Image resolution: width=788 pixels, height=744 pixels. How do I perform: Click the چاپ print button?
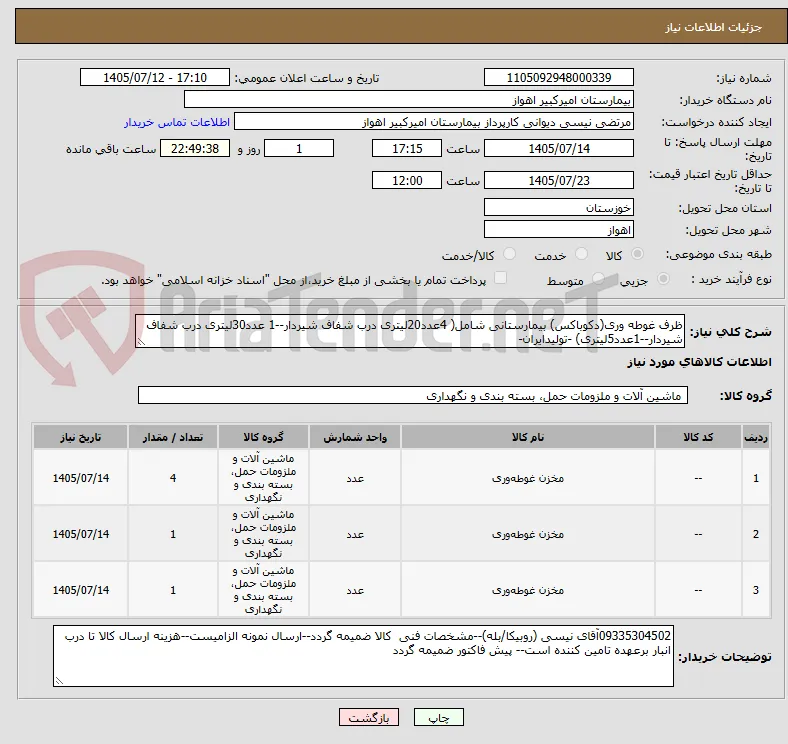[x=439, y=717]
